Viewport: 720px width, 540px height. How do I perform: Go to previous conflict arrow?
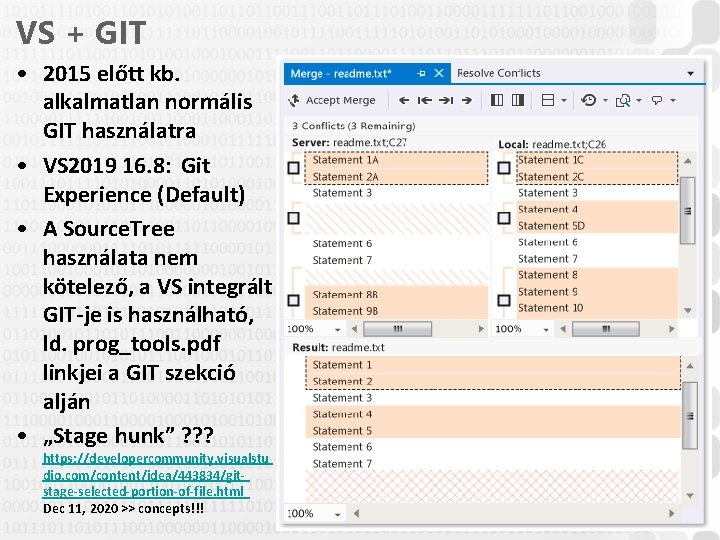click(404, 100)
